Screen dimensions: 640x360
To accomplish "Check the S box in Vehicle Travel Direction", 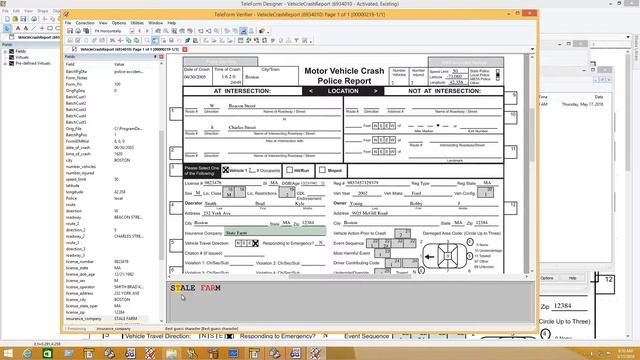I will (x=244, y=243).
